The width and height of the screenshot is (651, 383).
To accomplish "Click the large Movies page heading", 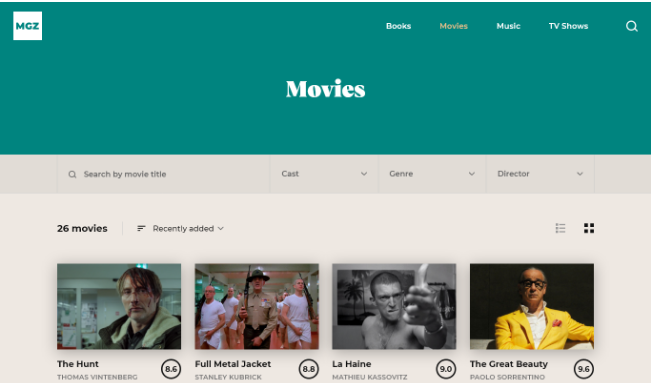I will tap(326, 89).
